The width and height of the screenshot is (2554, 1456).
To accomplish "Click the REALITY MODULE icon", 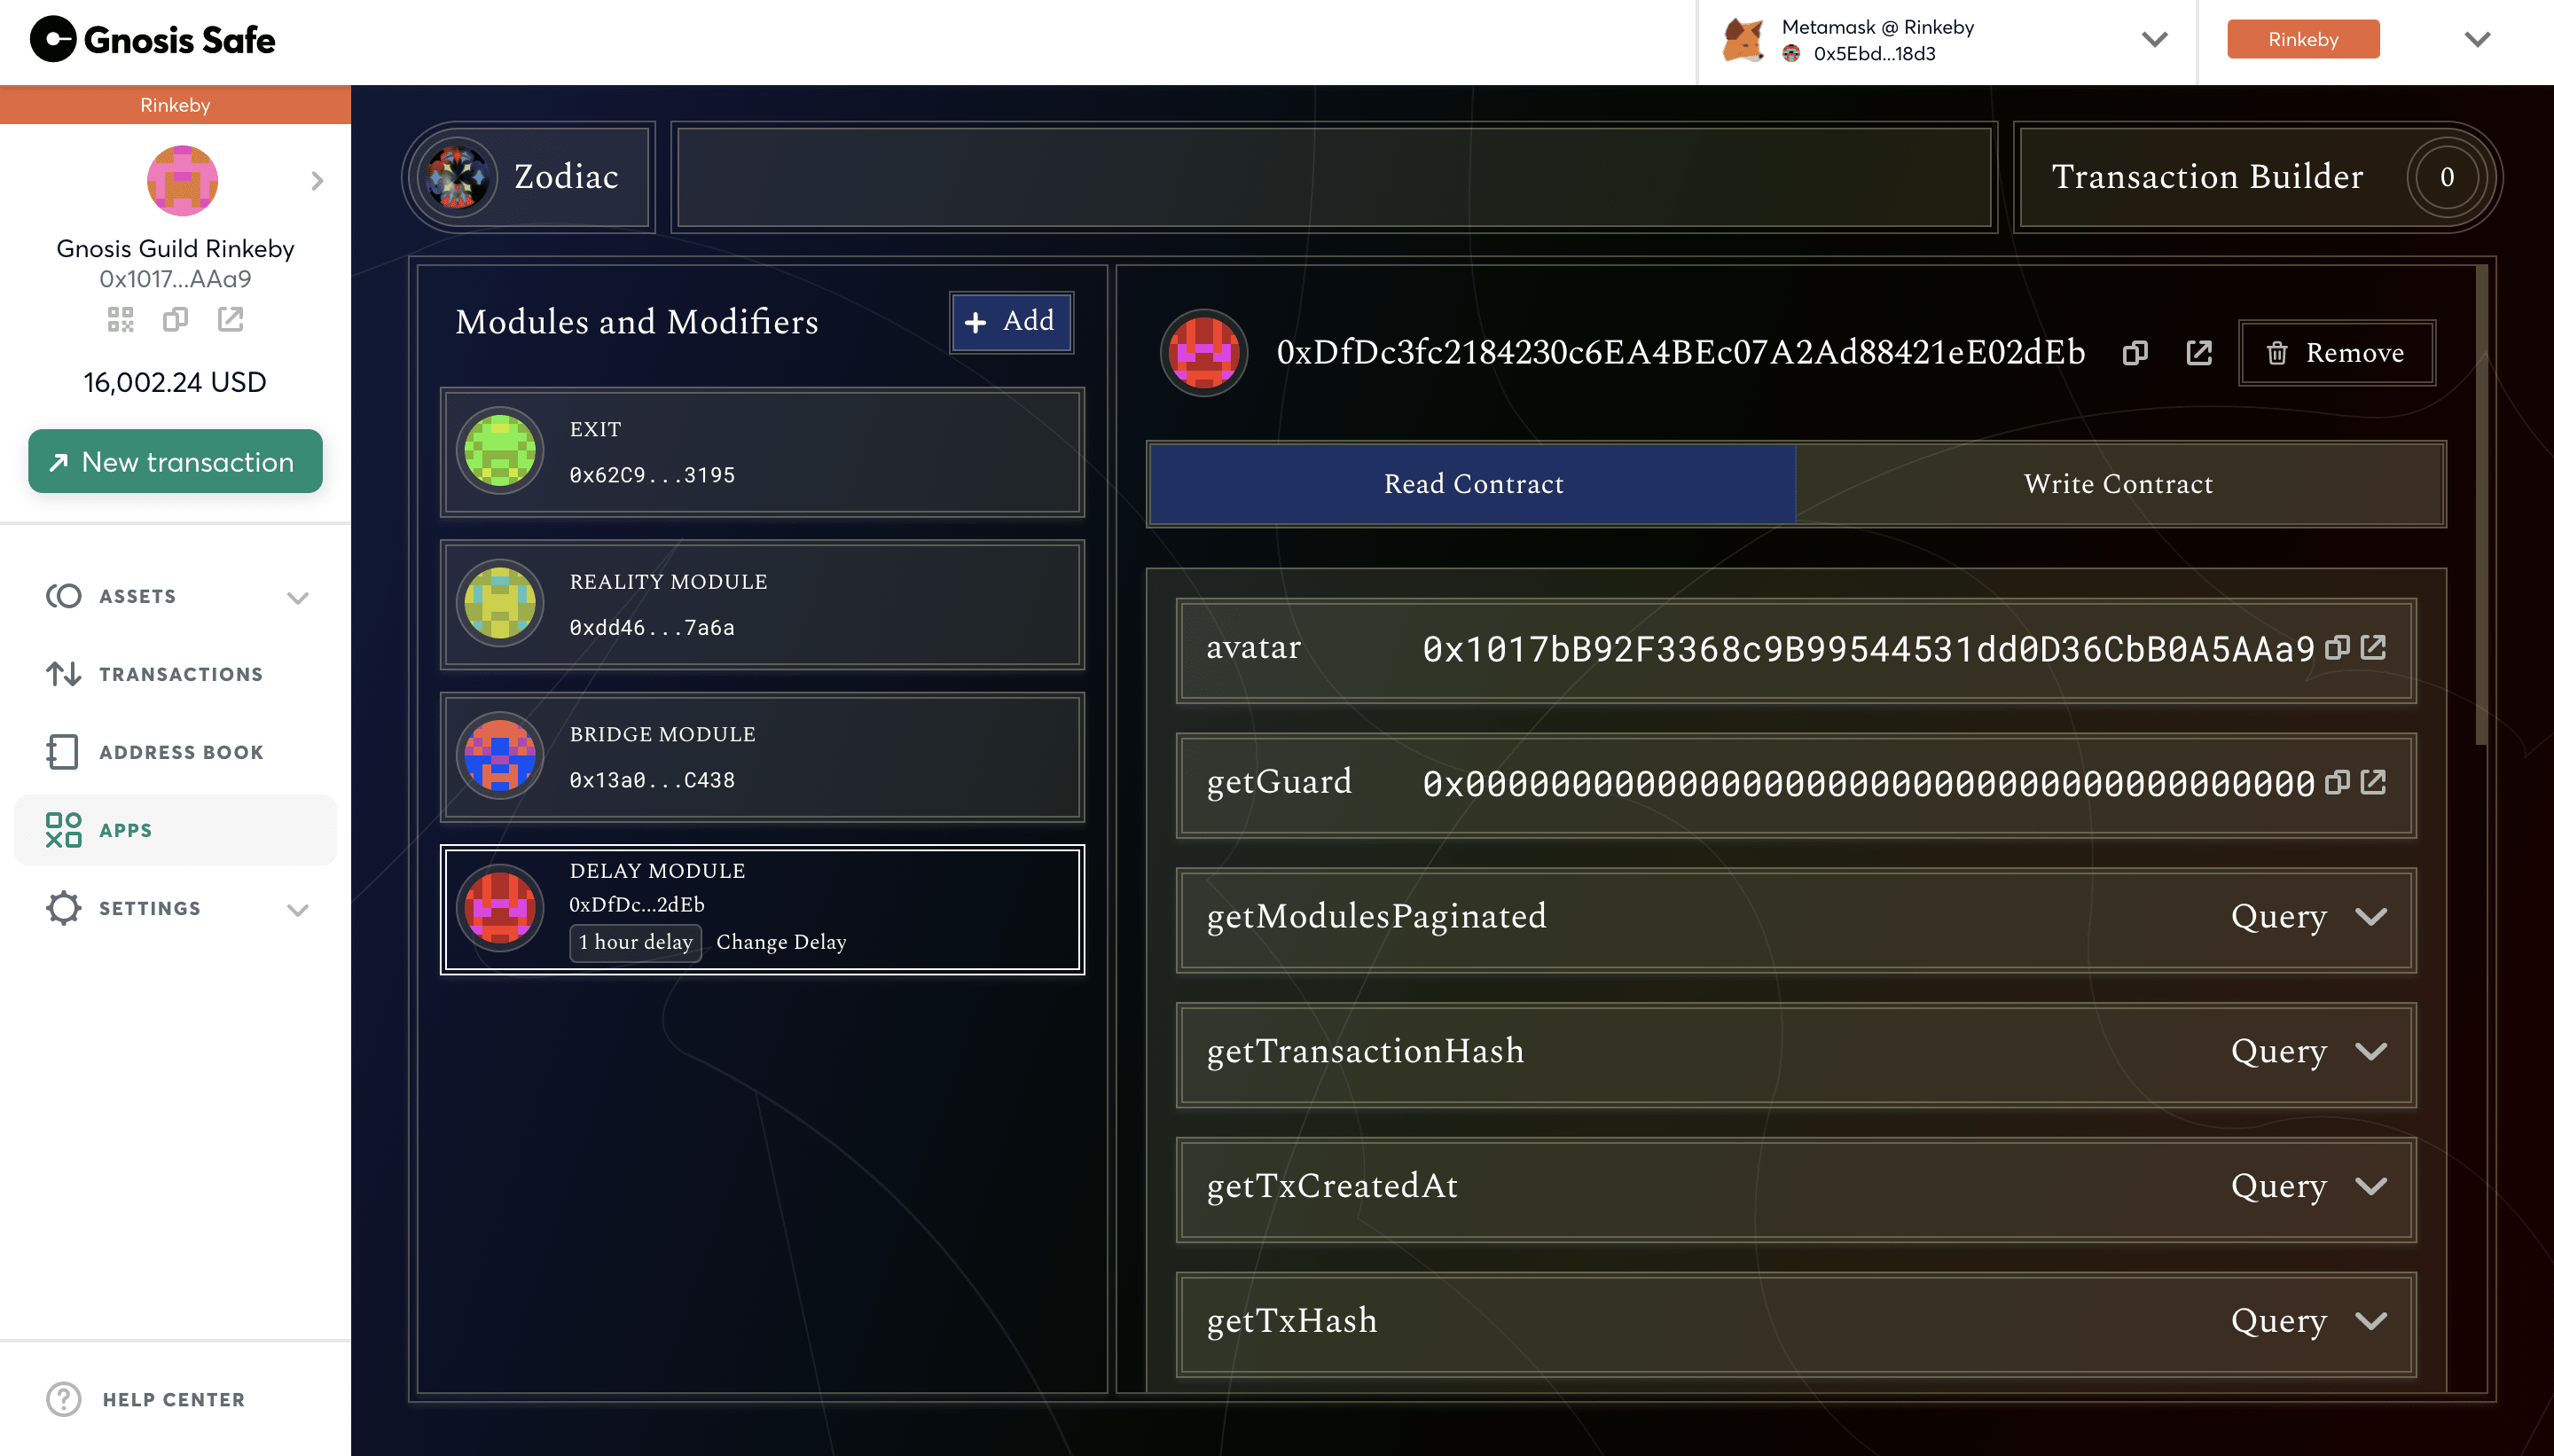I will (502, 606).
